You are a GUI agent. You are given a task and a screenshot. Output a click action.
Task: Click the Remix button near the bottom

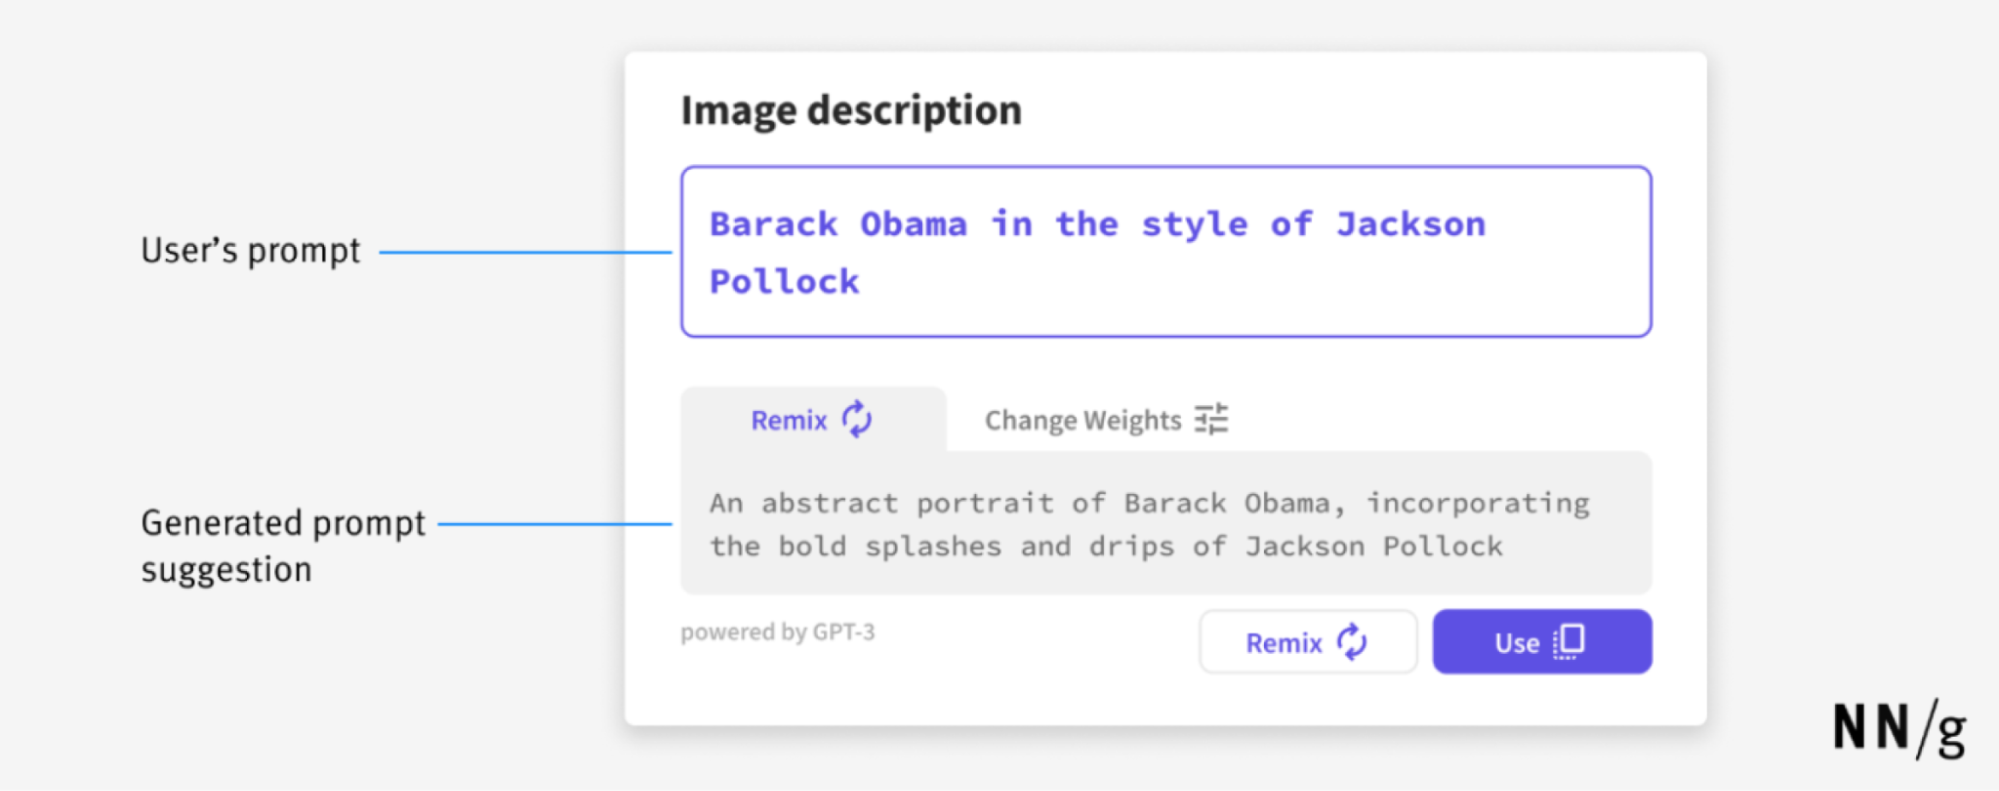[1307, 642]
